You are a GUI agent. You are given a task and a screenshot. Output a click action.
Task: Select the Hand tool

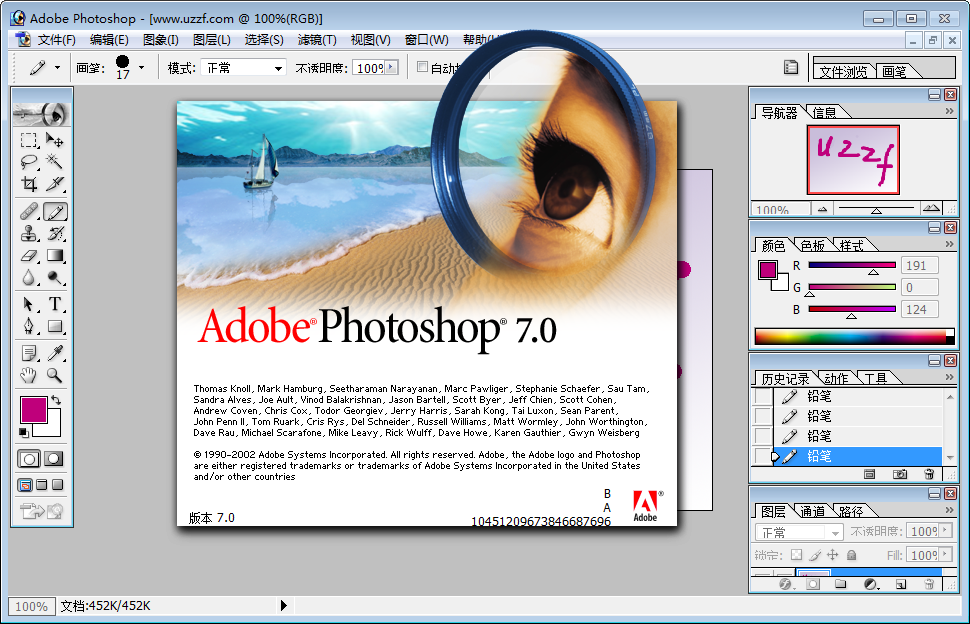coord(28,375)
